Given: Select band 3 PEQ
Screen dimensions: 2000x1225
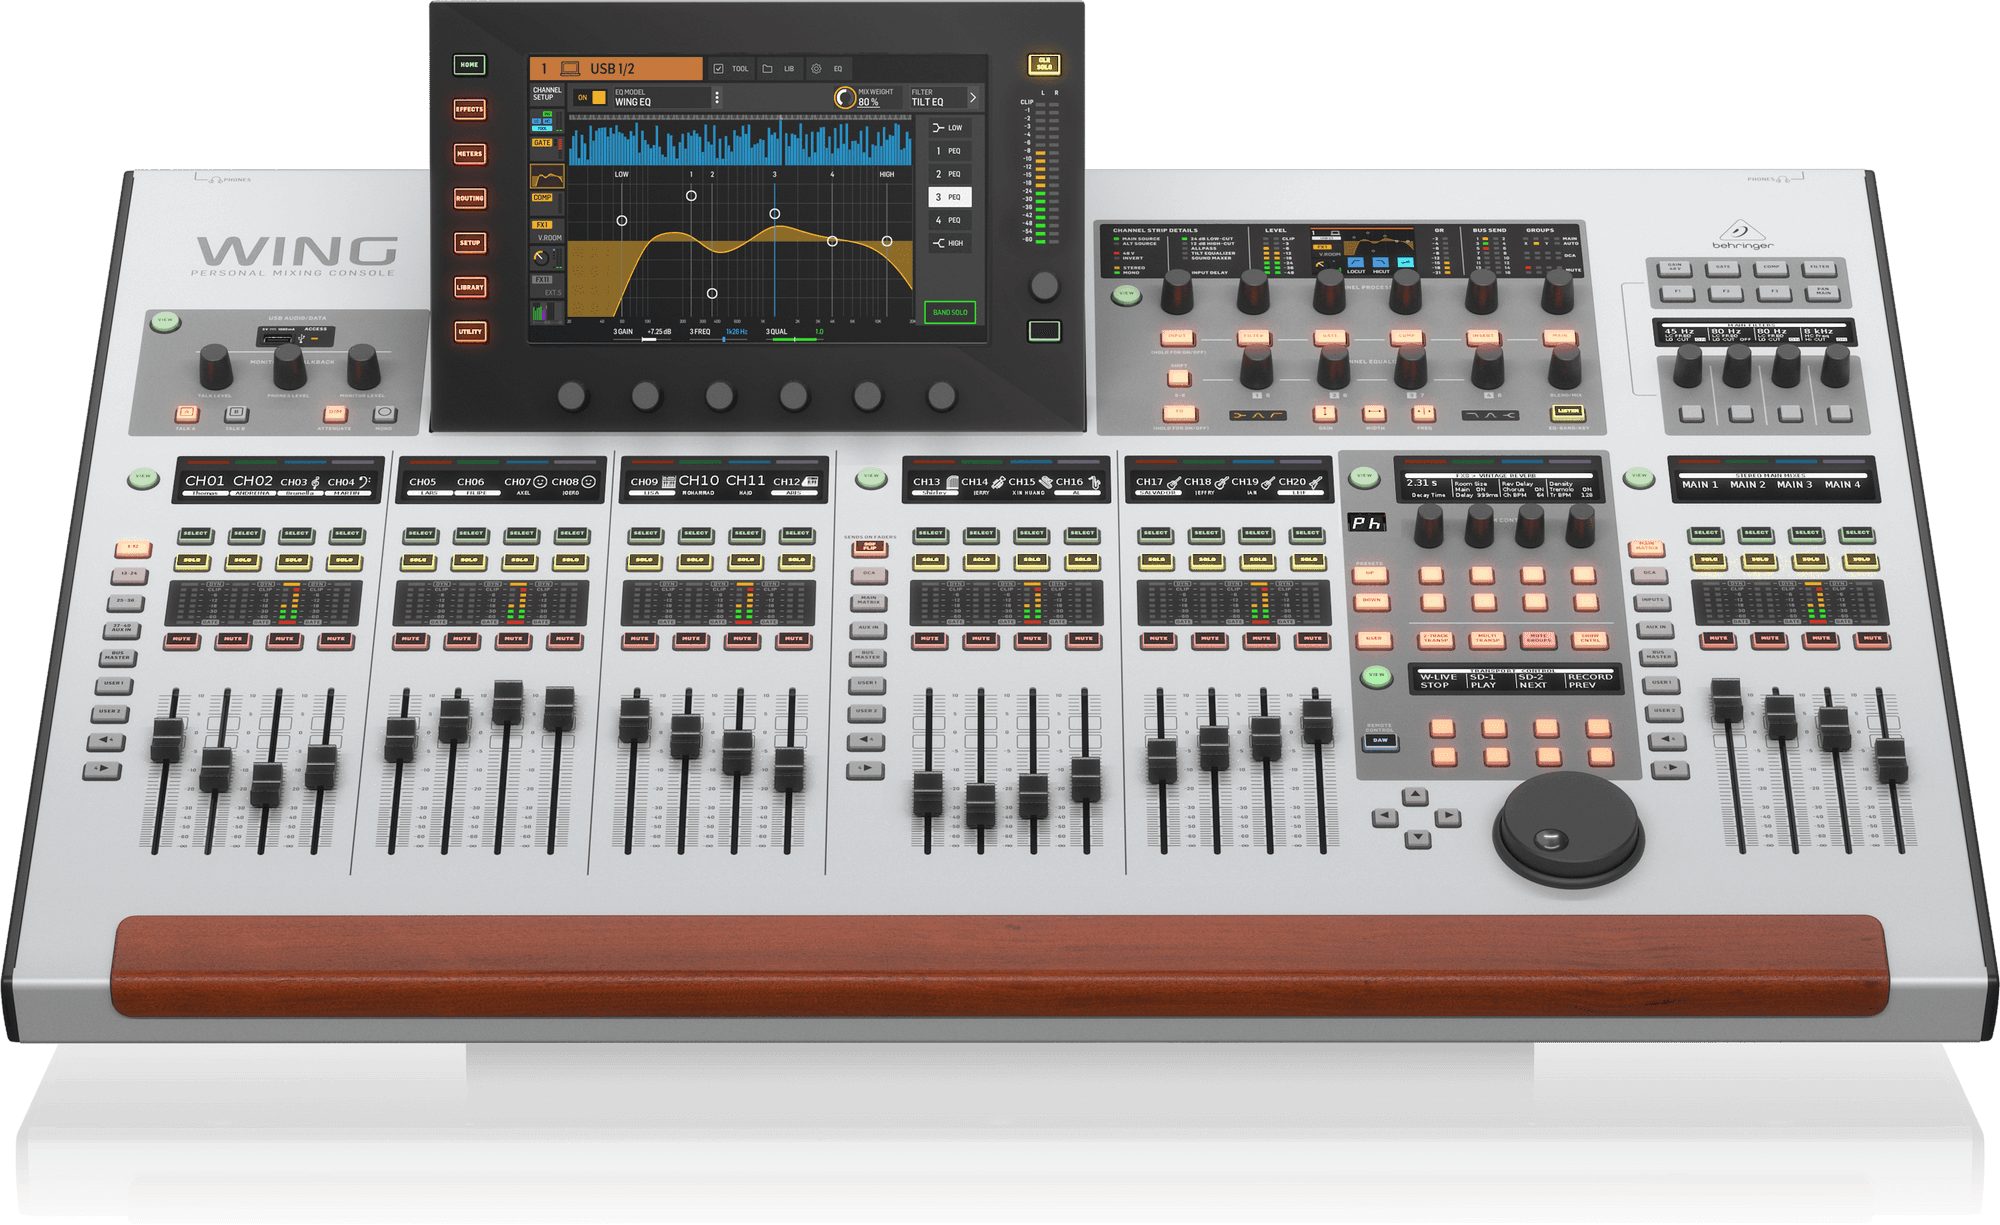Looking at the screenshot, I should [x=950, y=197].
